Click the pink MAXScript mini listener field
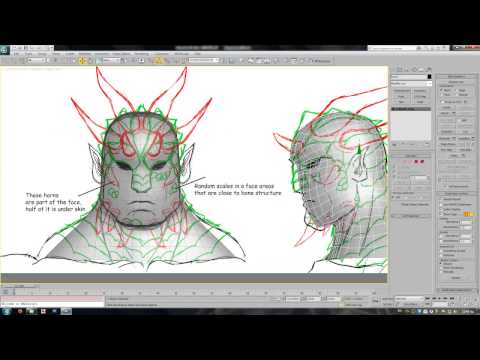The width and height of the screenshot is (480, 360). (x=52, y=299)
